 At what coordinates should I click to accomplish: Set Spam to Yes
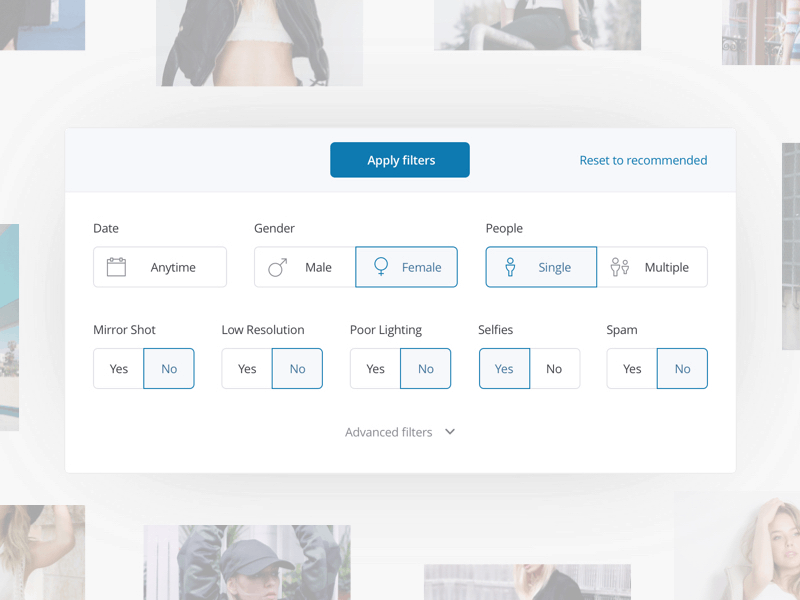tap(632, 369)
